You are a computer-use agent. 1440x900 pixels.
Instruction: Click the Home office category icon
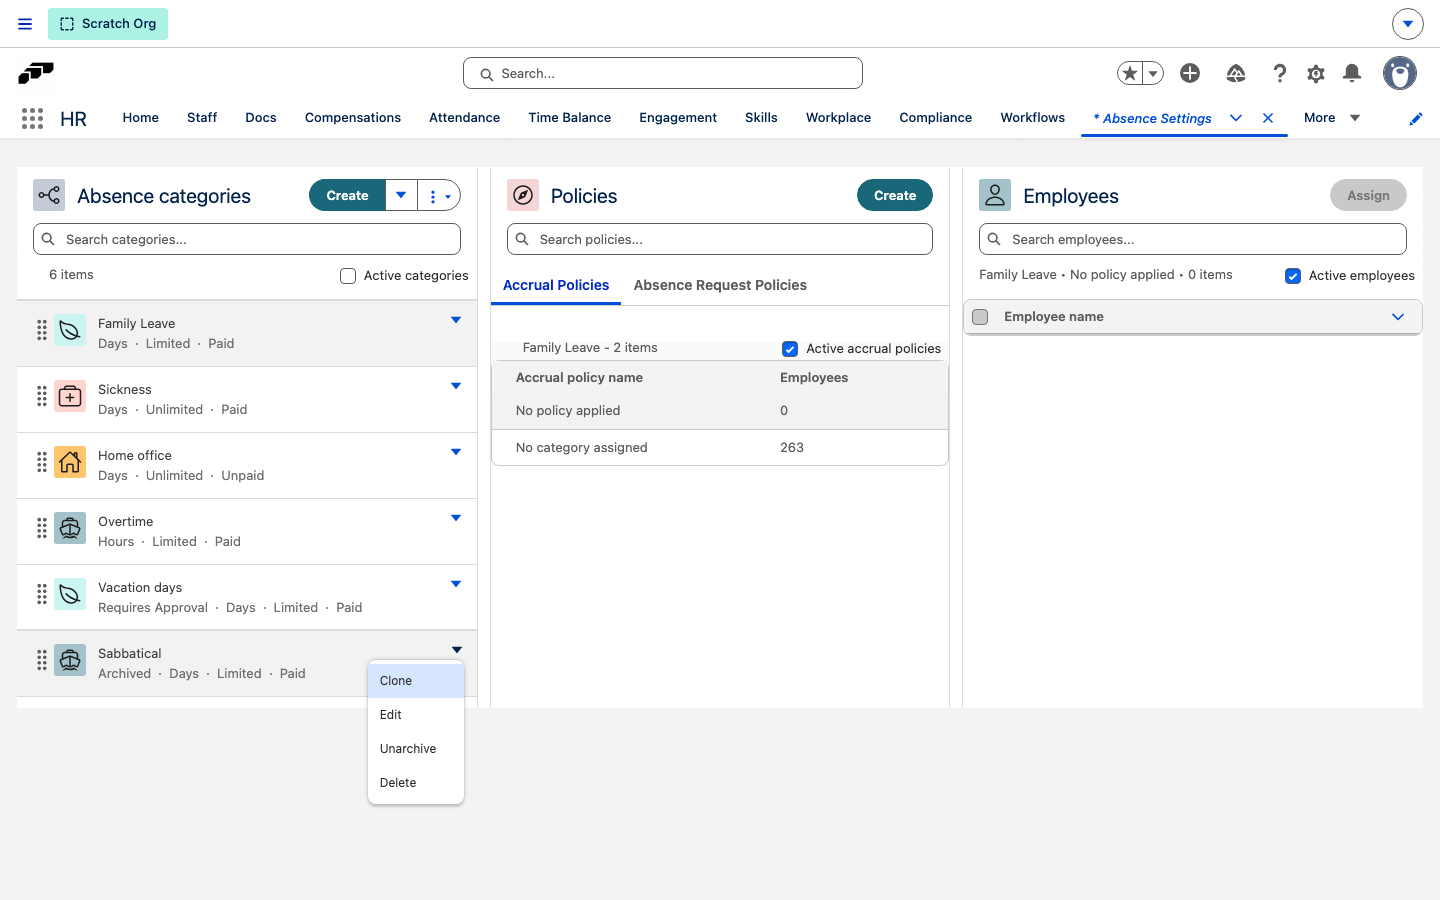70,463
